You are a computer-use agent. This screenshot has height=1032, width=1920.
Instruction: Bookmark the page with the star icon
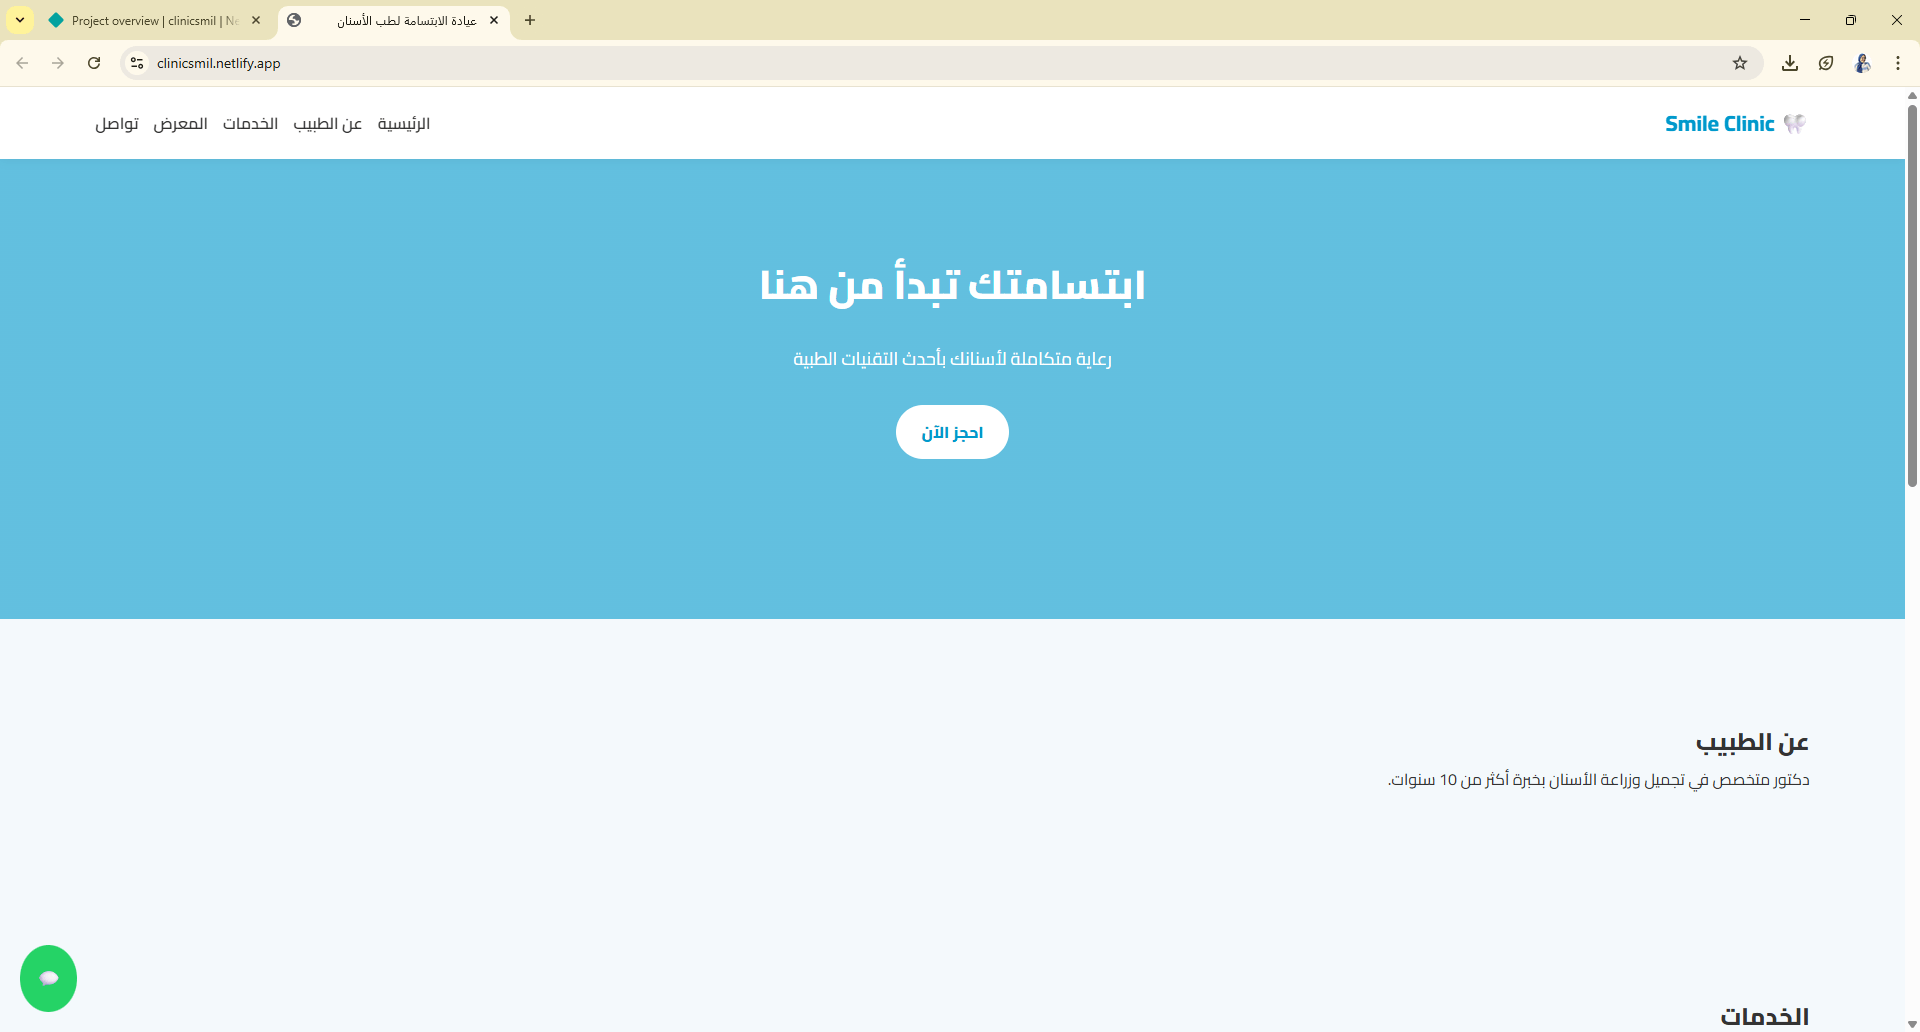1740,62
